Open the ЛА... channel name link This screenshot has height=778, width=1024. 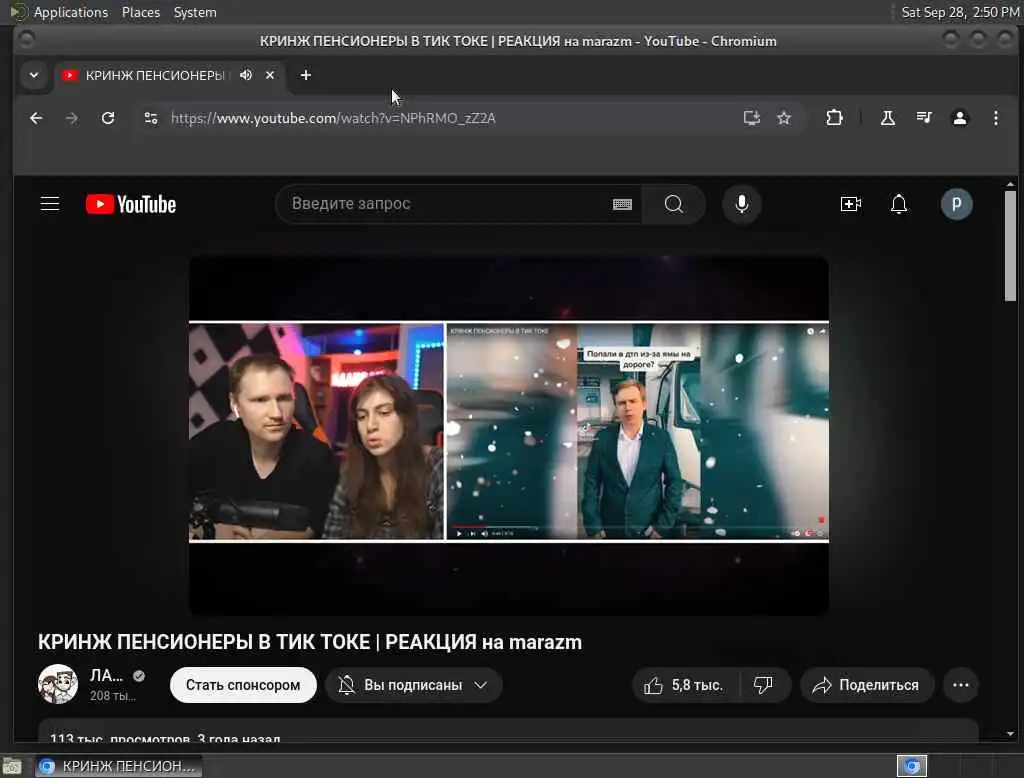click(106, 675)
